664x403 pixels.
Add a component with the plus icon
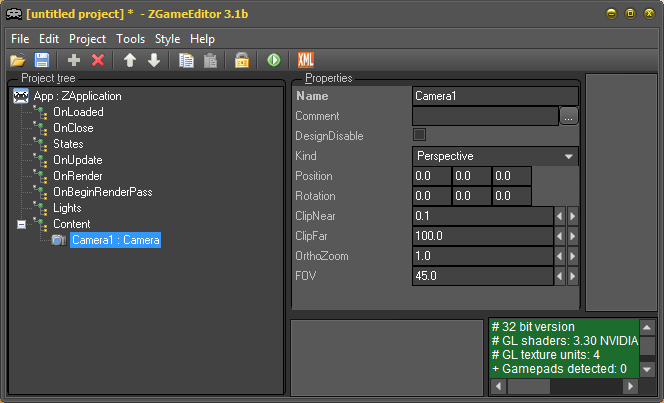tap(74, 60)
